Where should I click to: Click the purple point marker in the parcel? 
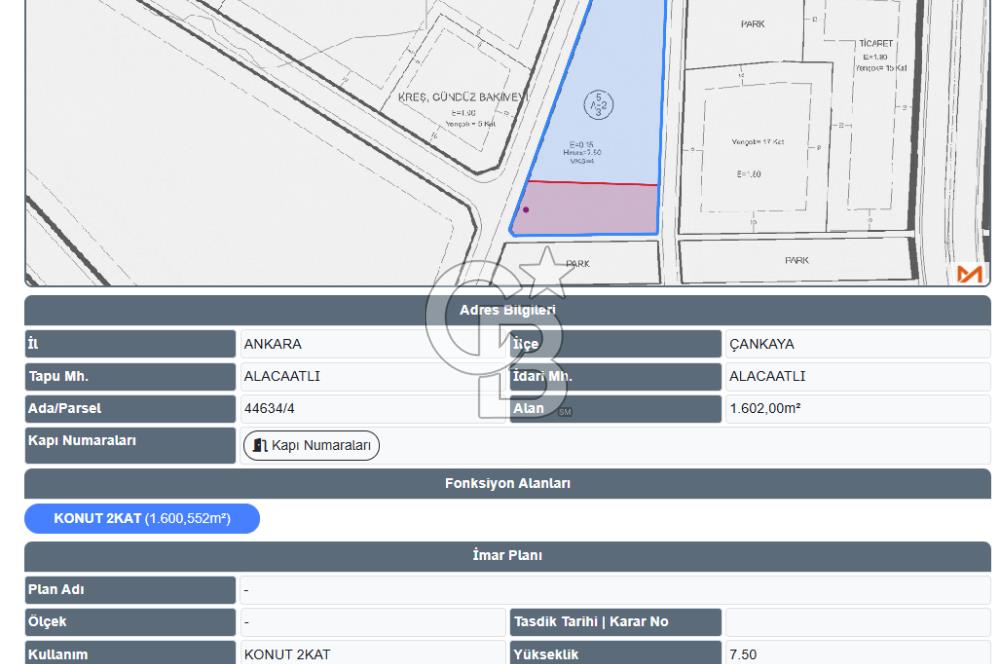(x=526, y=210)
